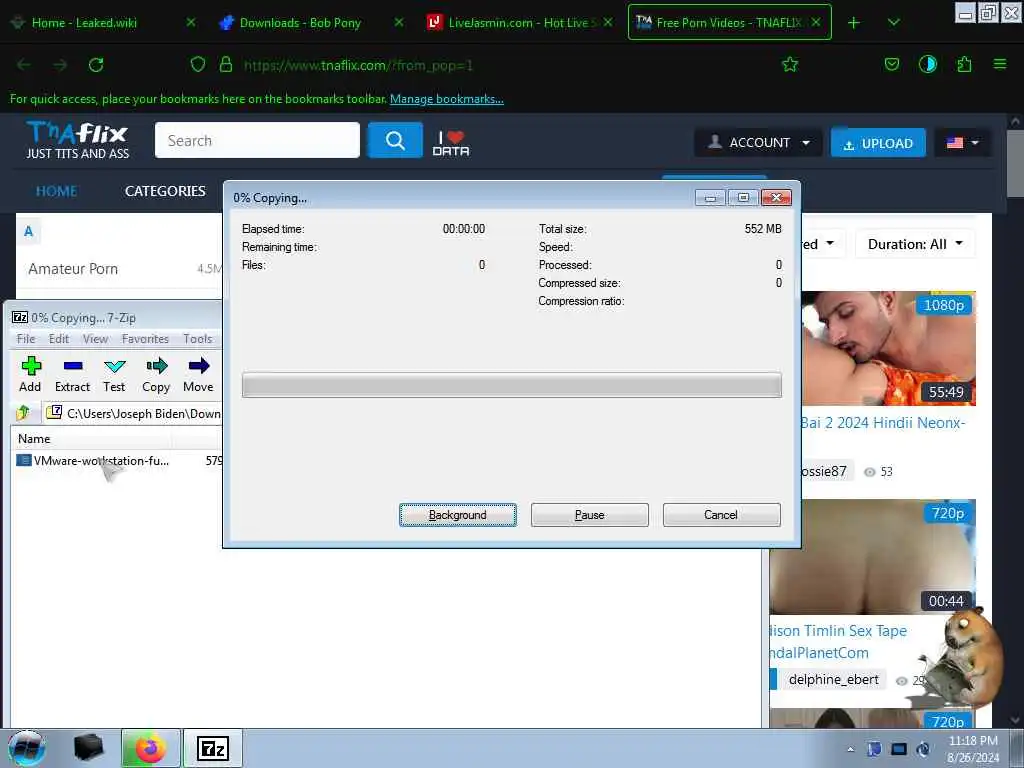Click the I love DATA icon
Viewport: 1024px width, 768px height.
tap(451, 143)
